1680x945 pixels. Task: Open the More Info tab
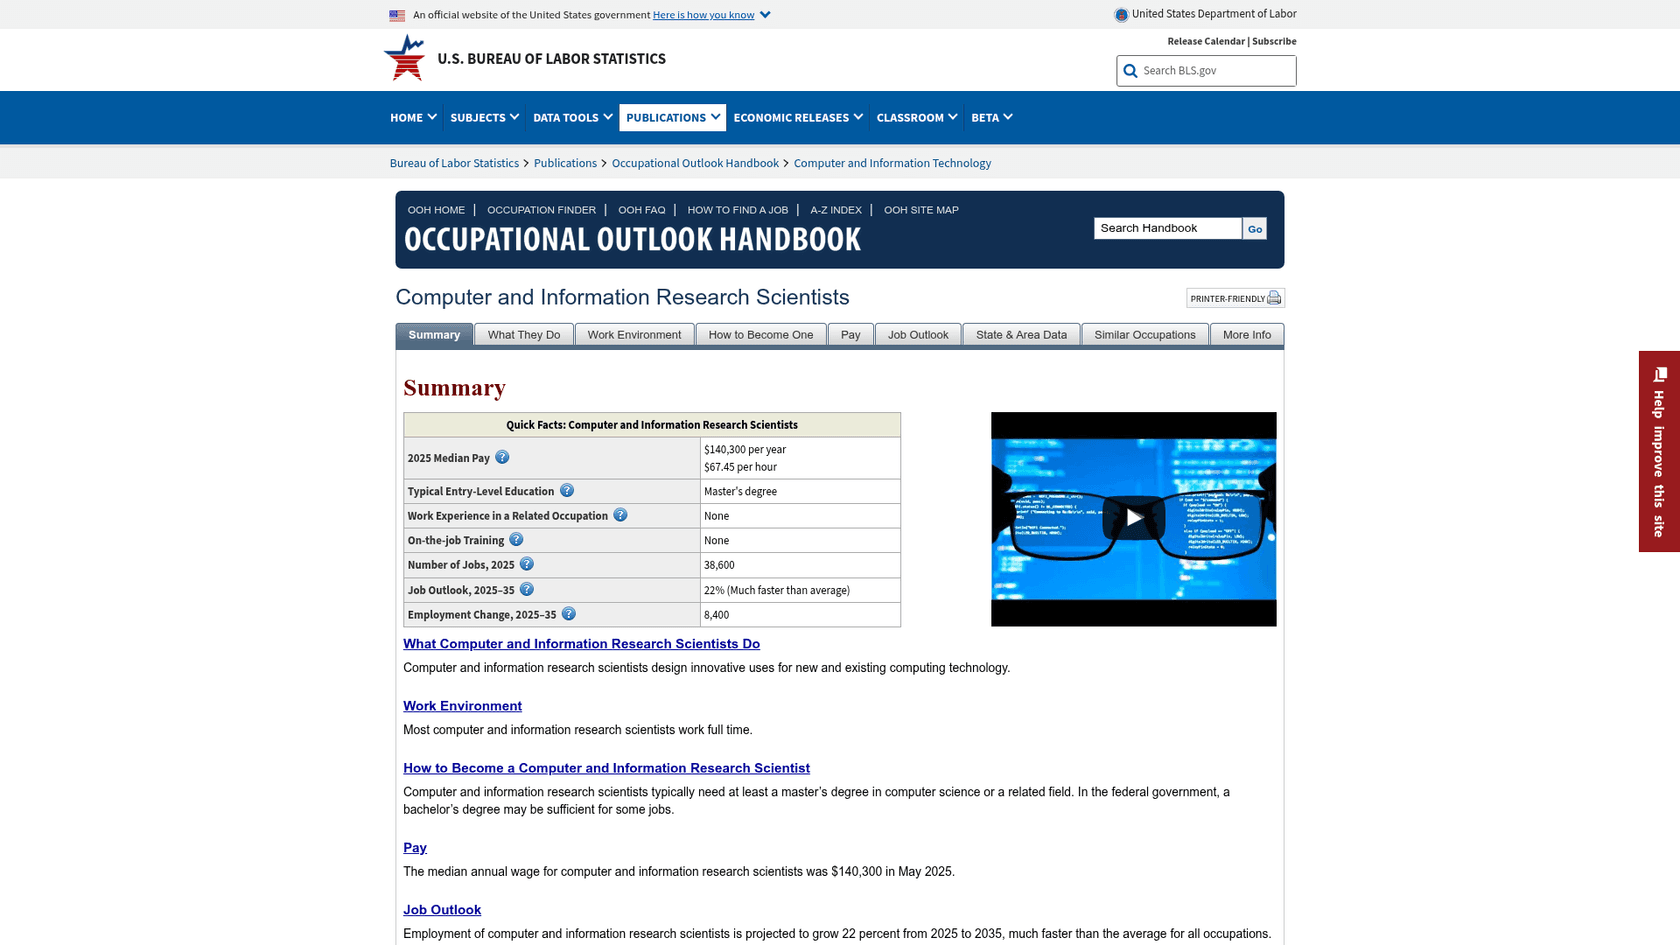1247,335
